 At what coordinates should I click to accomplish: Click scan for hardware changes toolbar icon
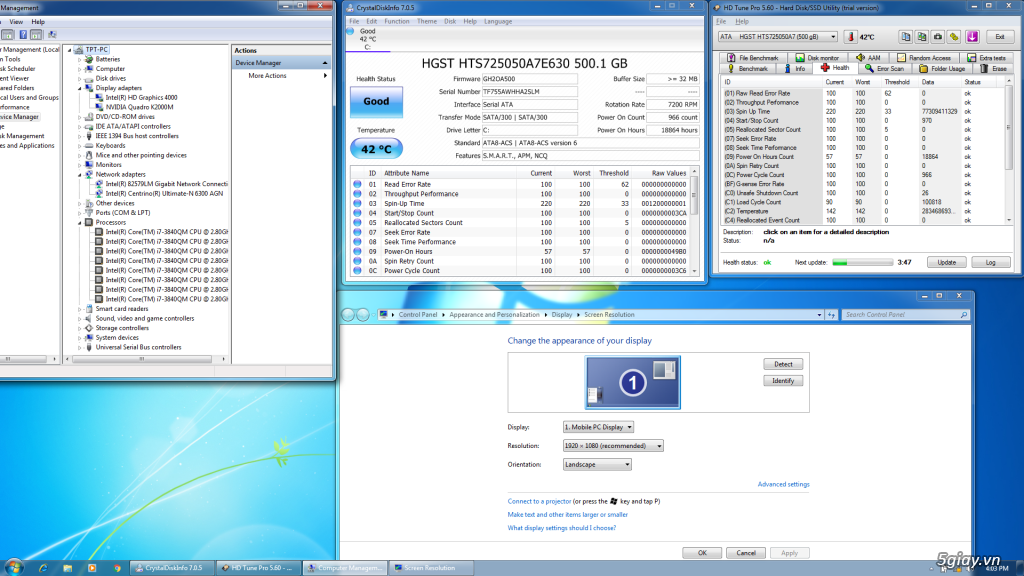tap(52, 35)
